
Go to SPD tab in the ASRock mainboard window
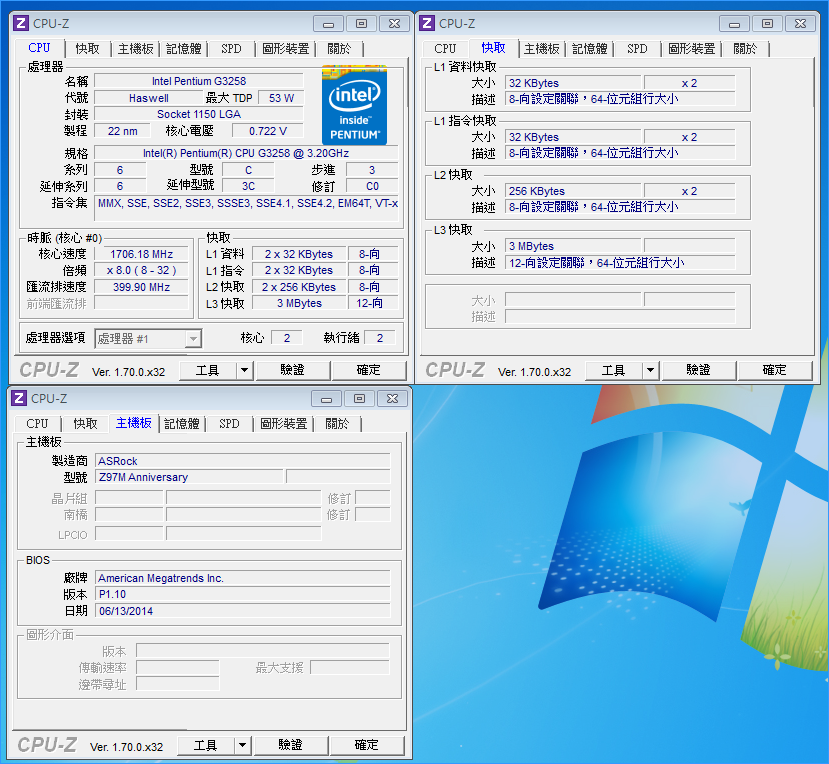[229, 424]
